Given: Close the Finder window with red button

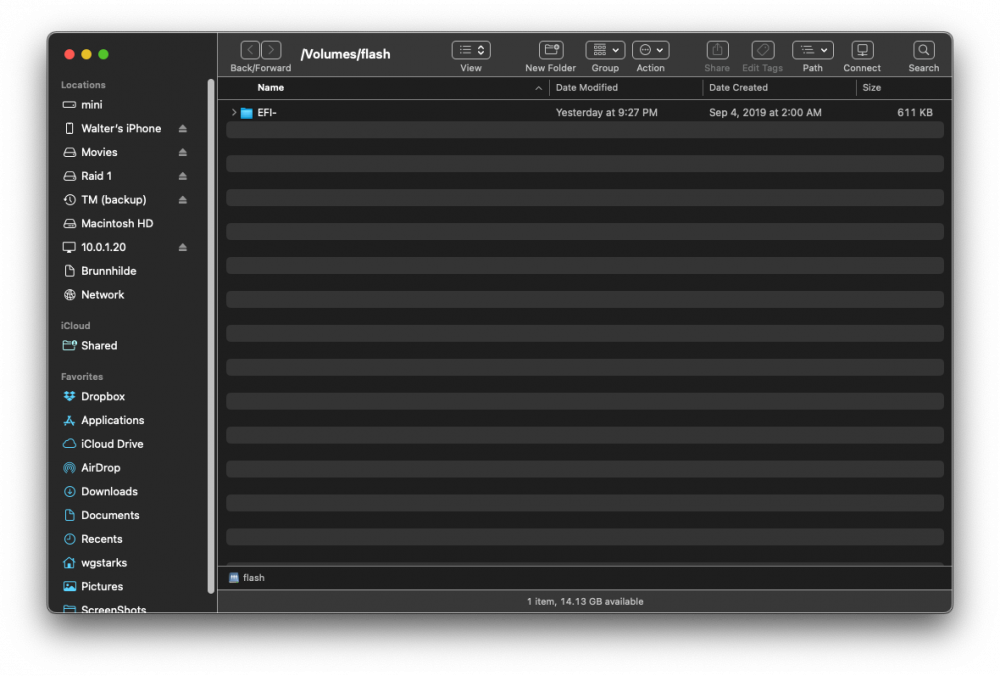Looking at the screenshot, I should pos(70,54).
